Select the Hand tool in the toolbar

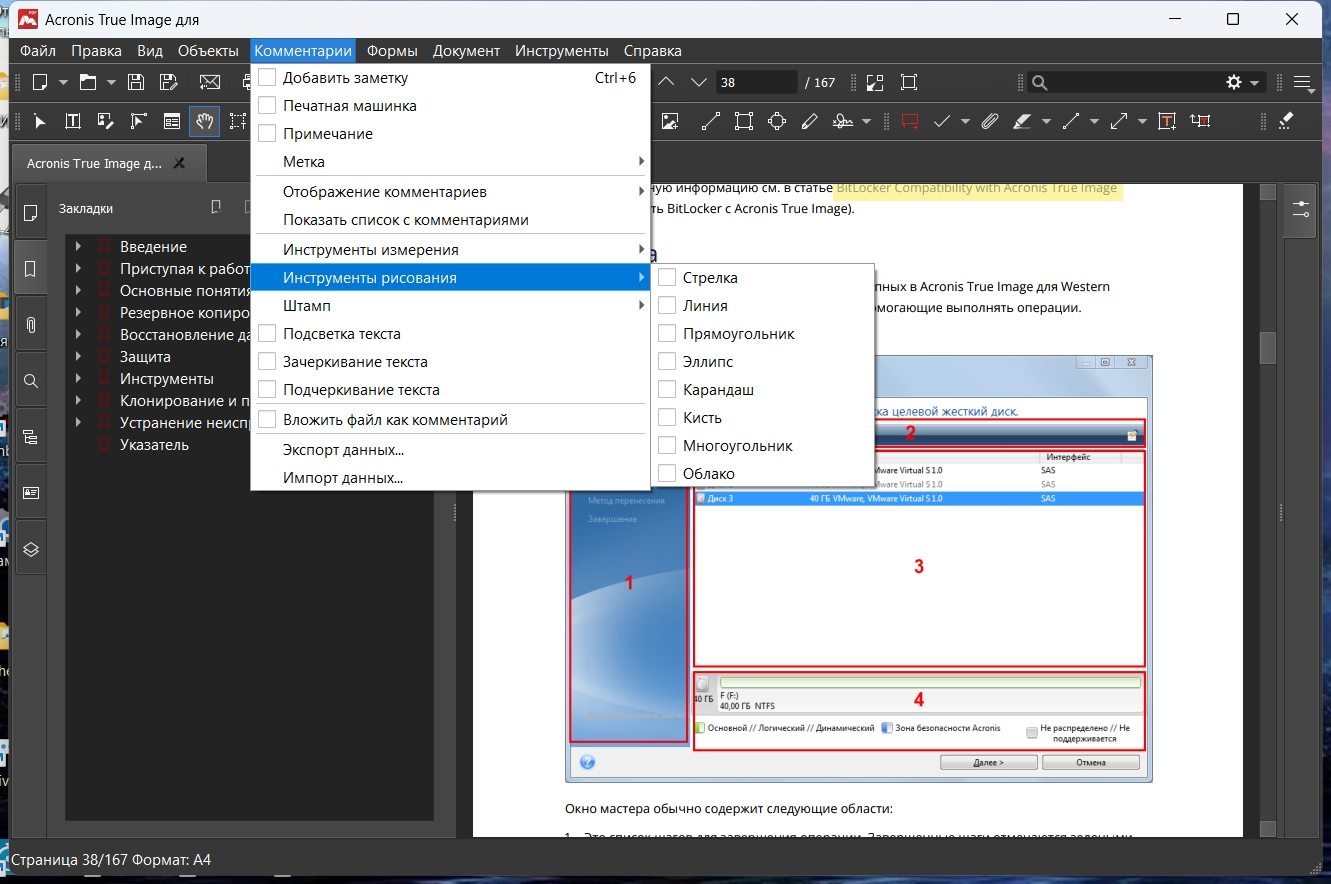pos(204,121)
